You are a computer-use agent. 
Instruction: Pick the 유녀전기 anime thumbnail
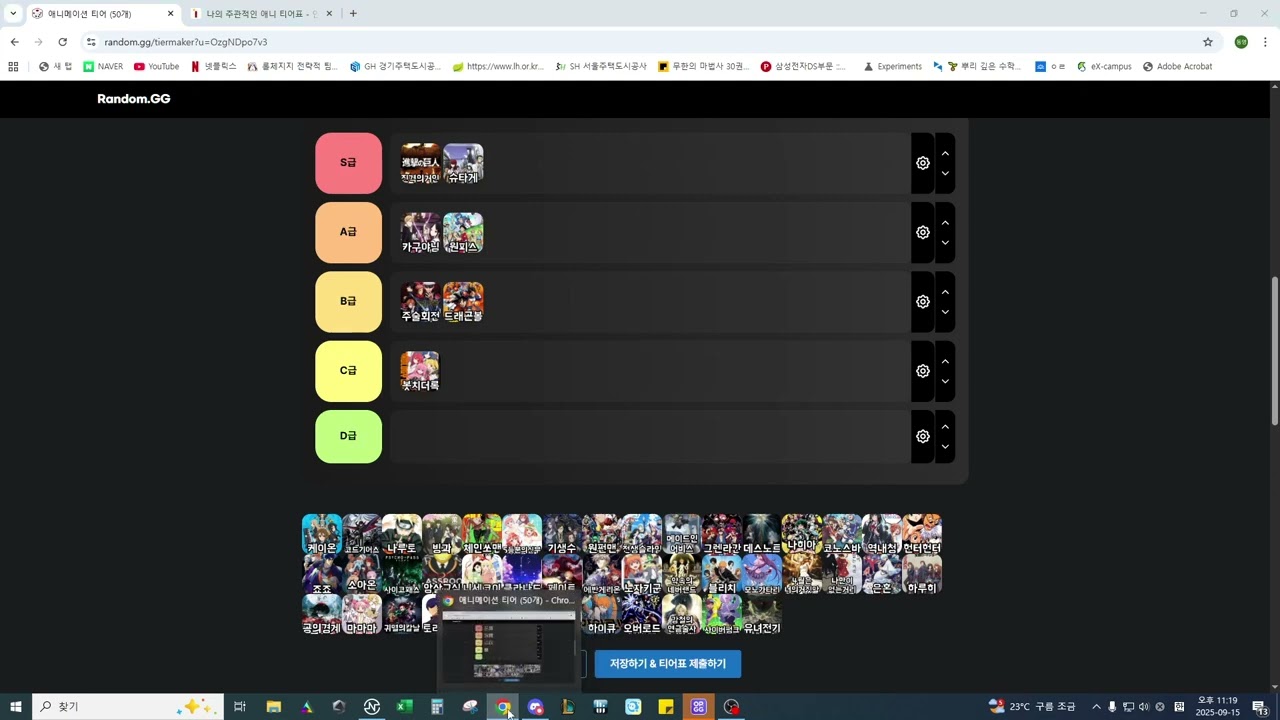pos(762,614)
